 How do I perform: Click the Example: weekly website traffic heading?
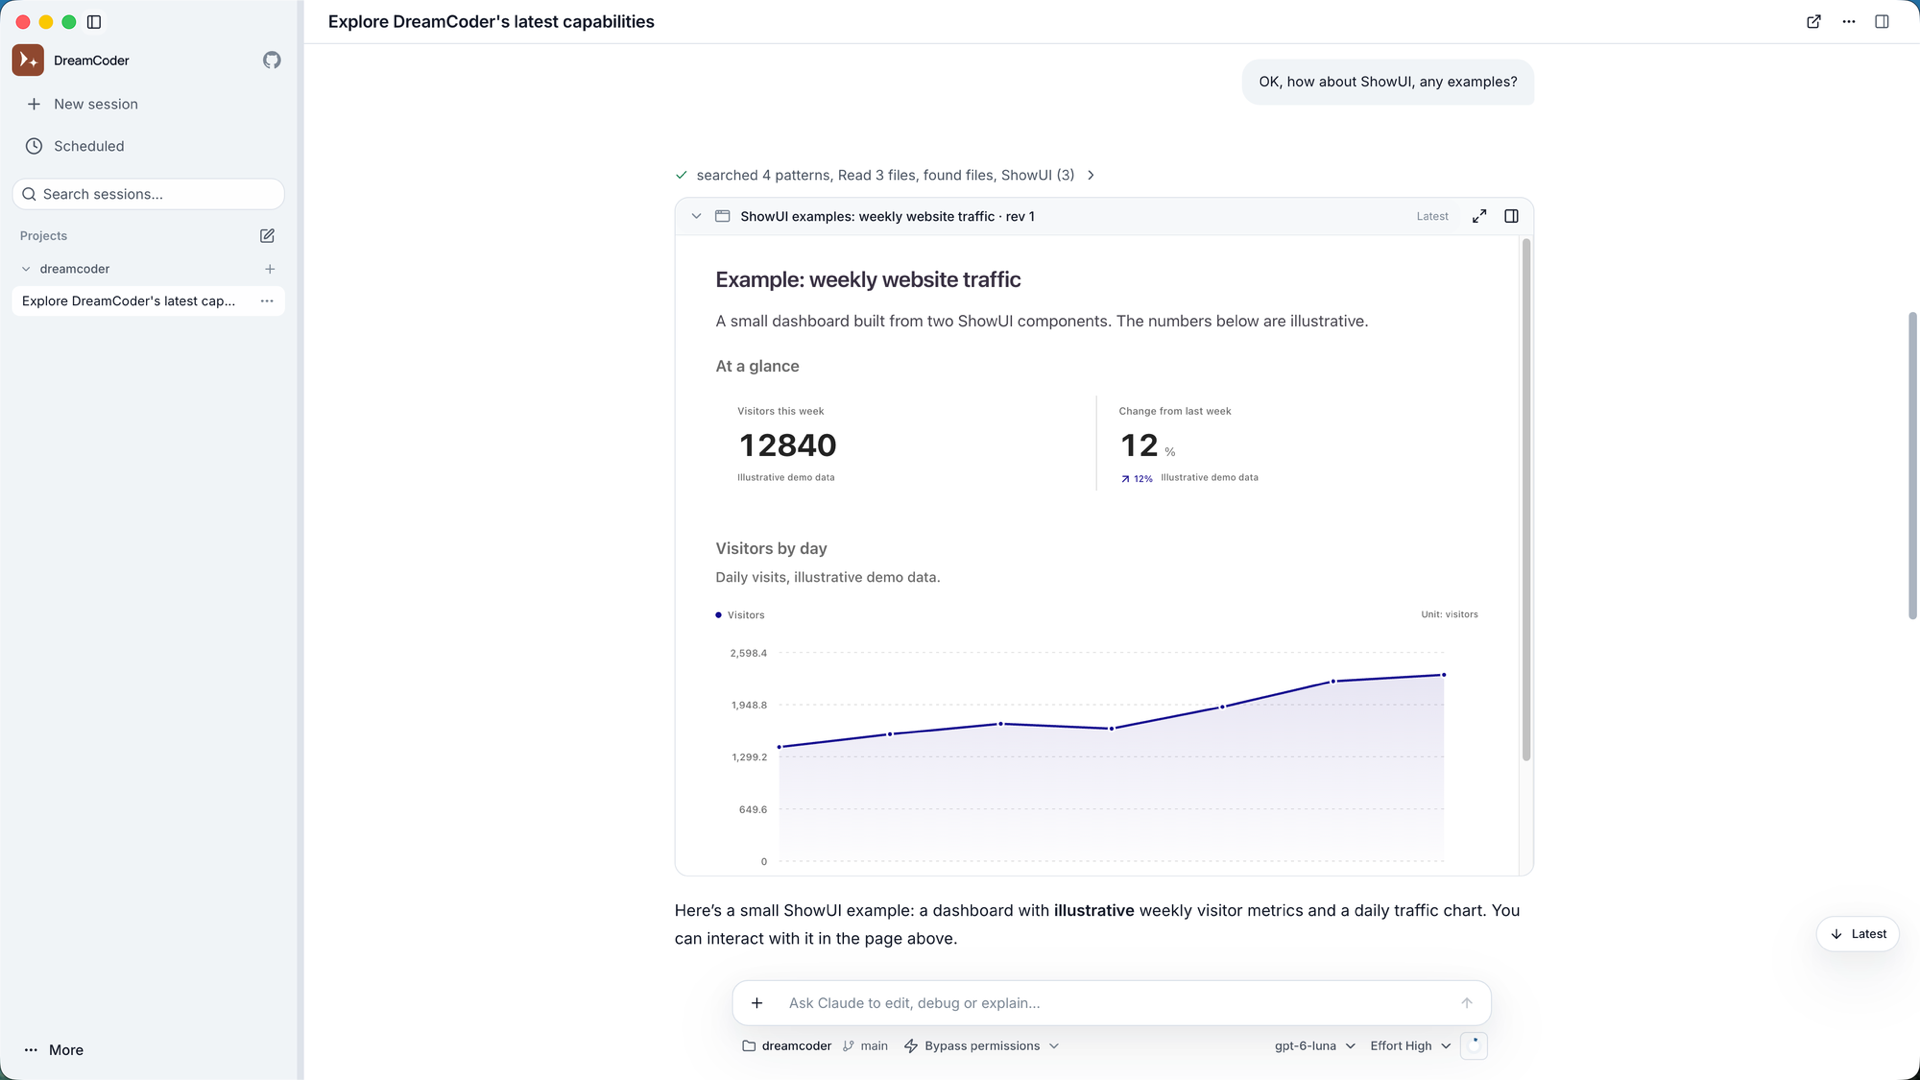point(868,280)
